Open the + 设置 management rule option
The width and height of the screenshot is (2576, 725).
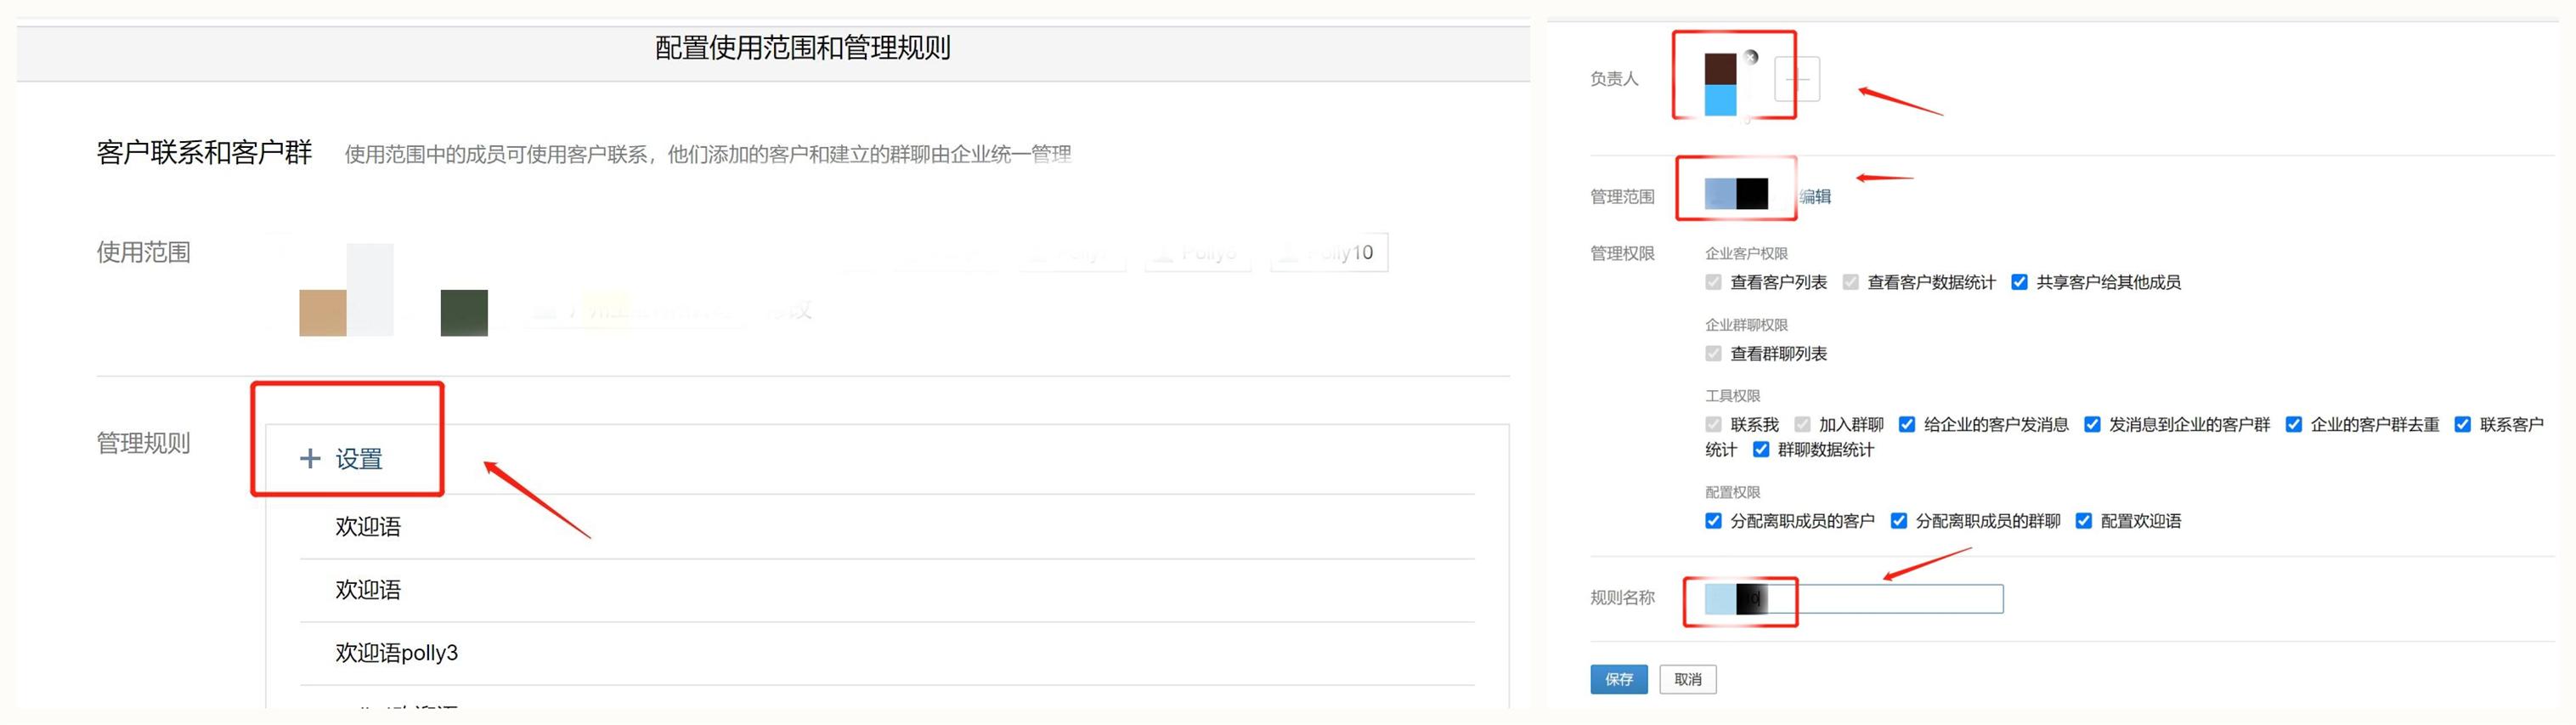click(x=342, y=459)
